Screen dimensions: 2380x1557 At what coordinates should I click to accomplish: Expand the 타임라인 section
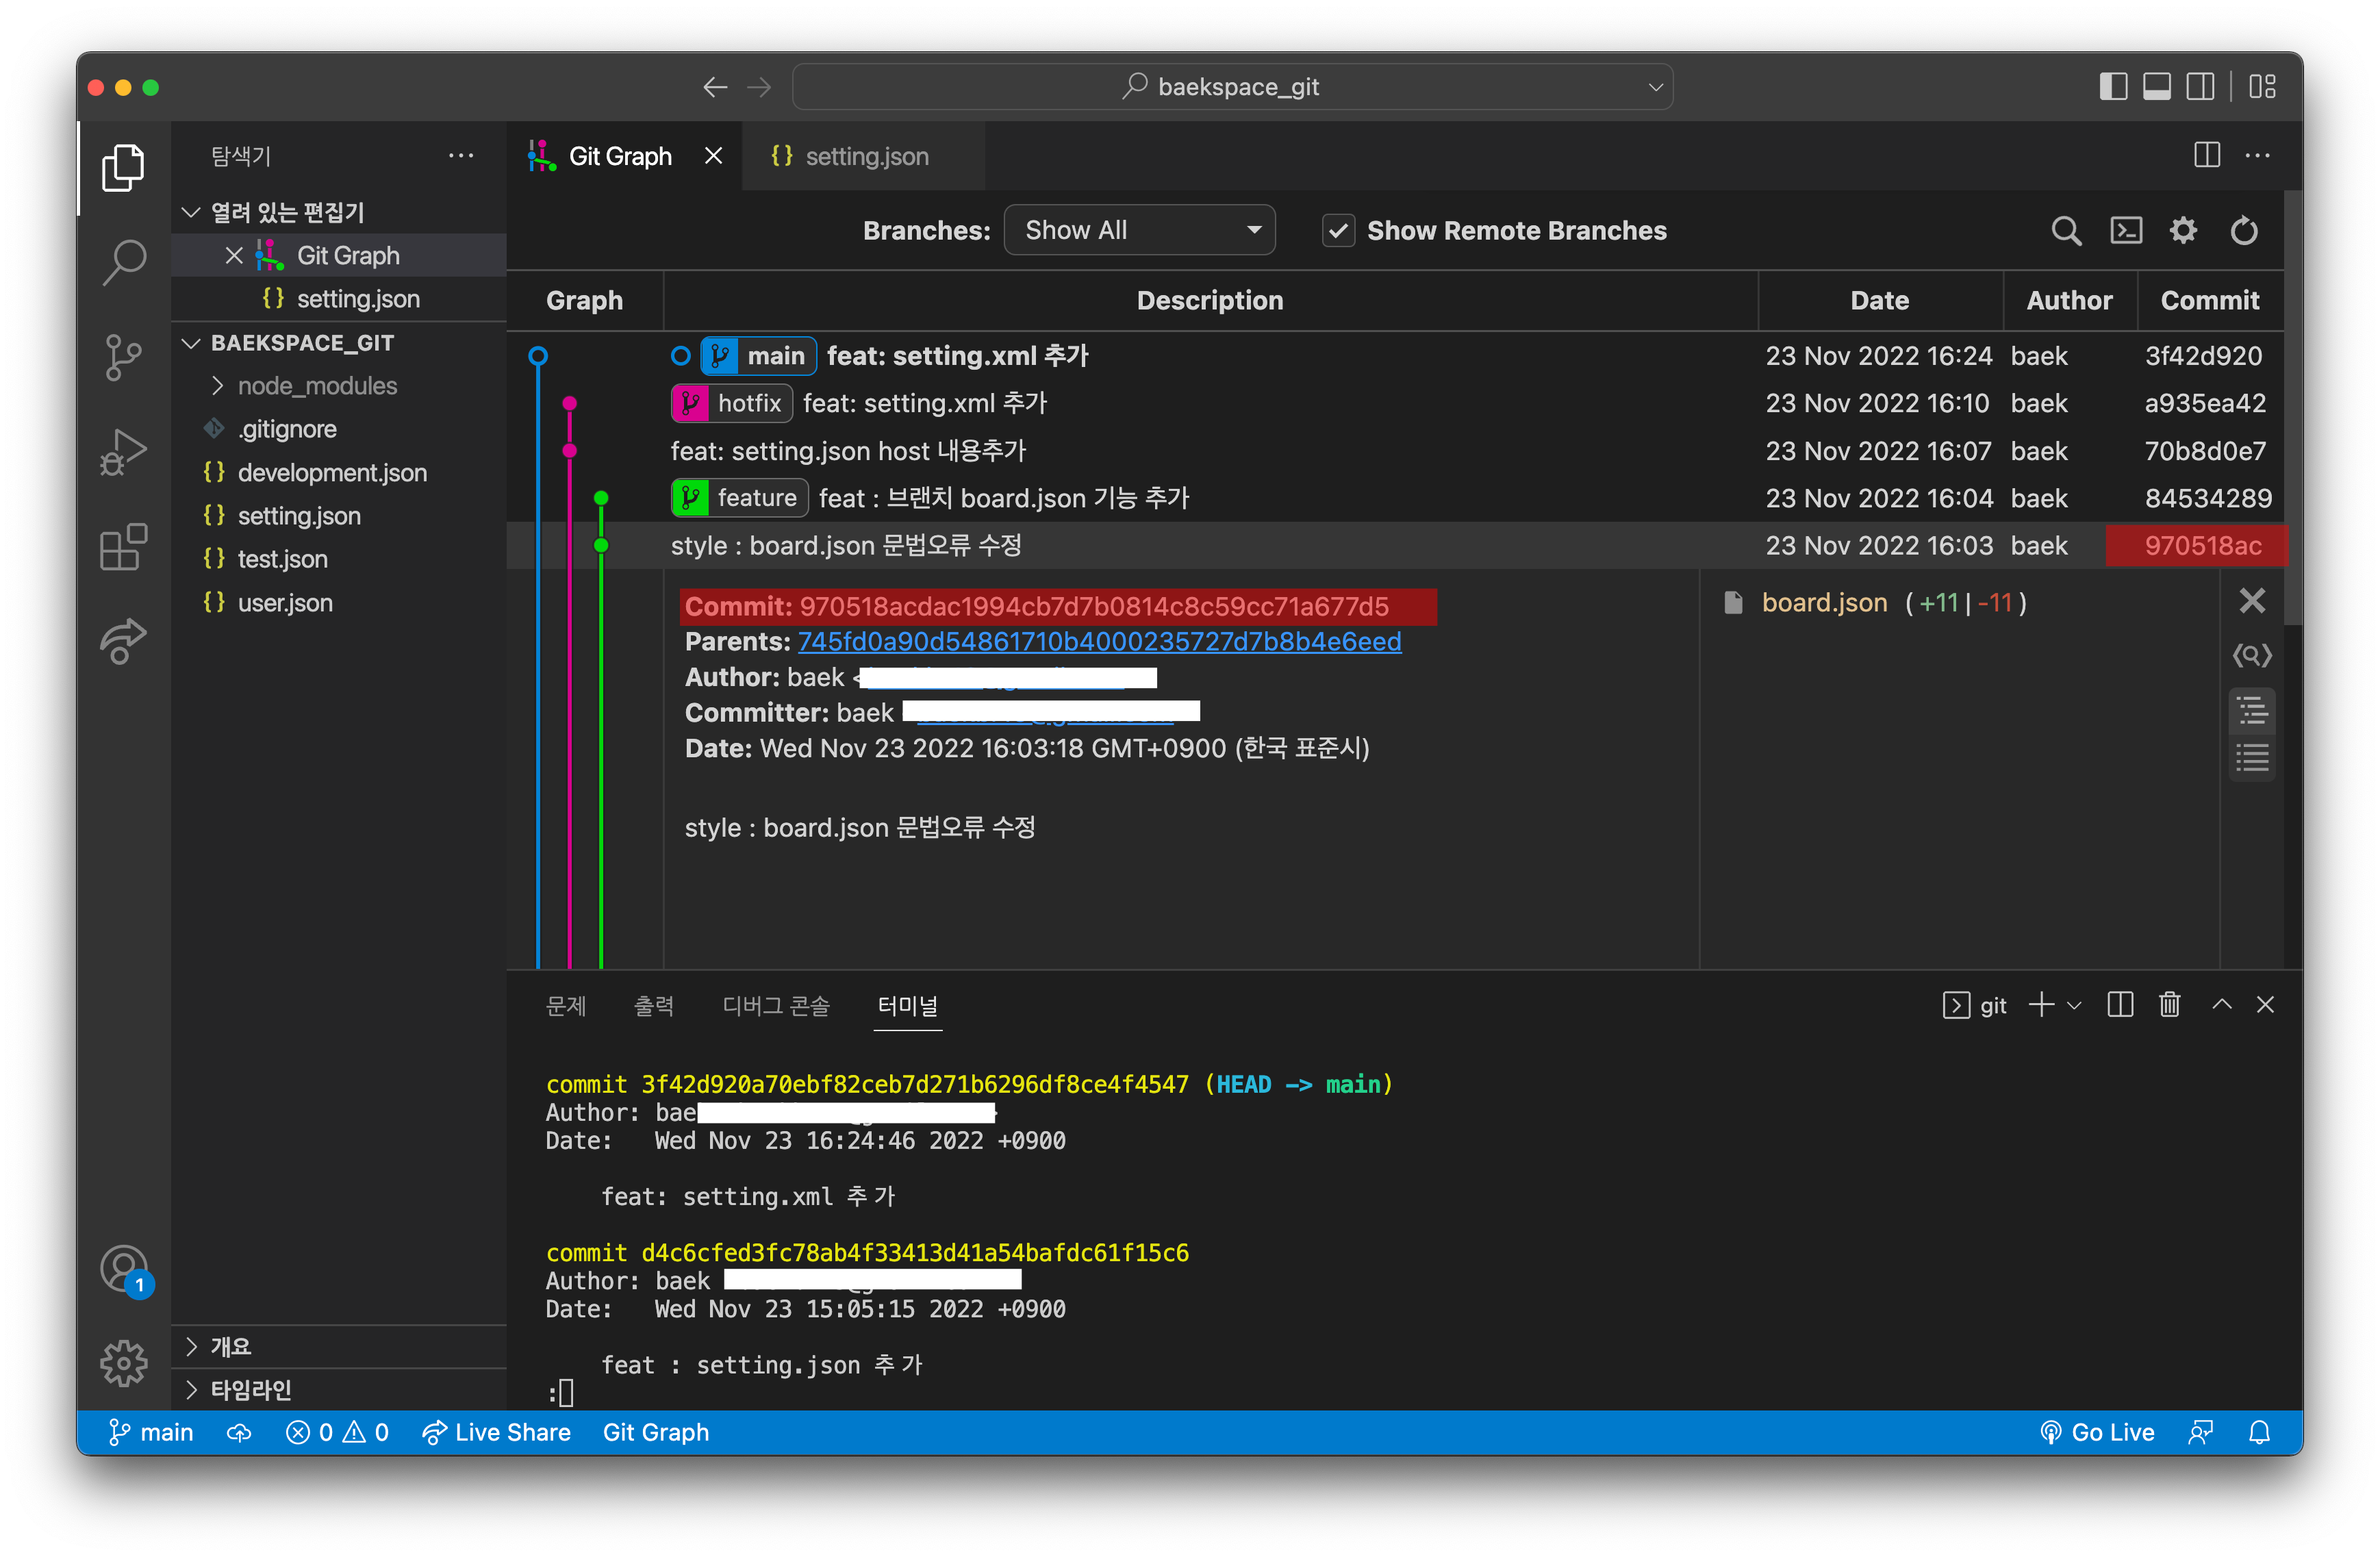(x=250, y=1390)
